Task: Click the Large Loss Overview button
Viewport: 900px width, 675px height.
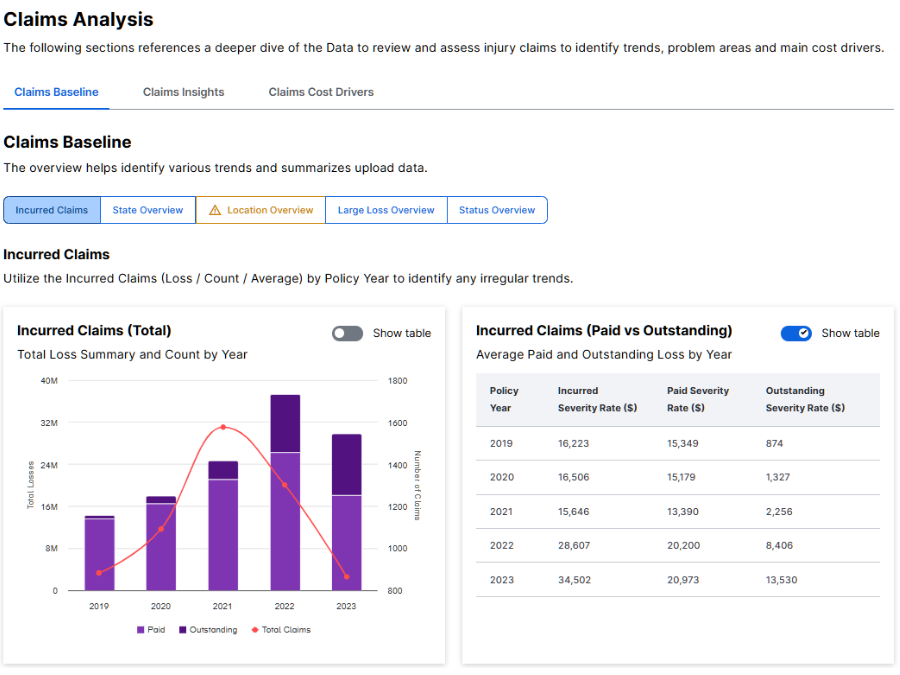Action: pos(385,210)
